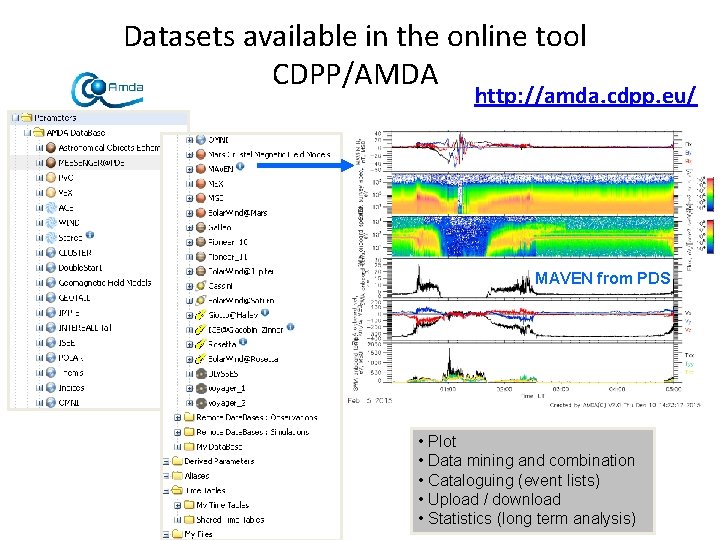
Task: Expand the voyager_1 node
Action: click(189, 388)
